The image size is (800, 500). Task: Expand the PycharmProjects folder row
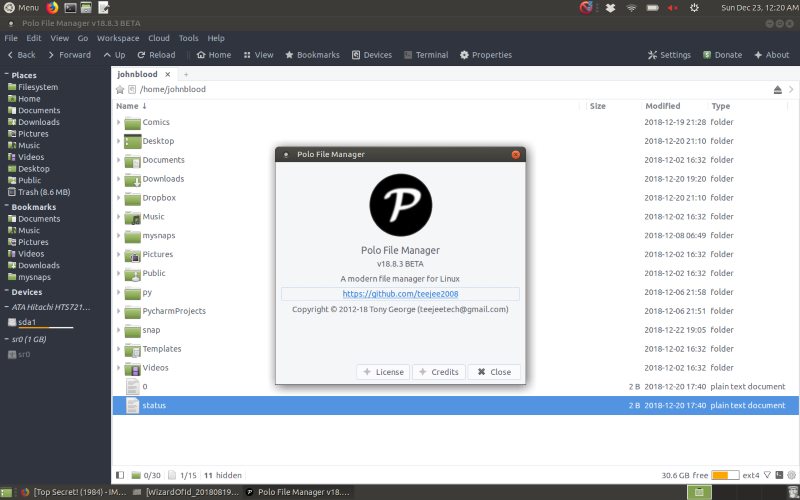click(x=118, y=311)
